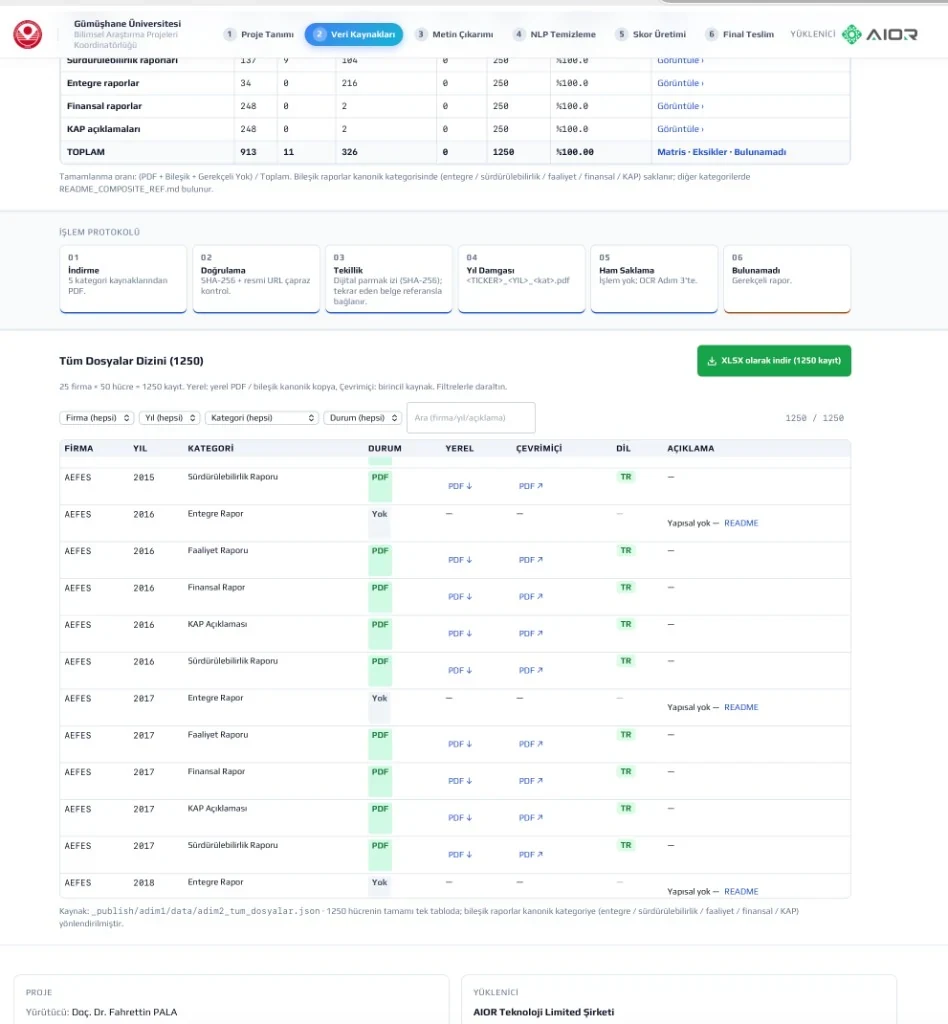Download local PDF for AEFES 2016 Faaliyet Raporu
948x1024 pixels.
click(460, 560)
